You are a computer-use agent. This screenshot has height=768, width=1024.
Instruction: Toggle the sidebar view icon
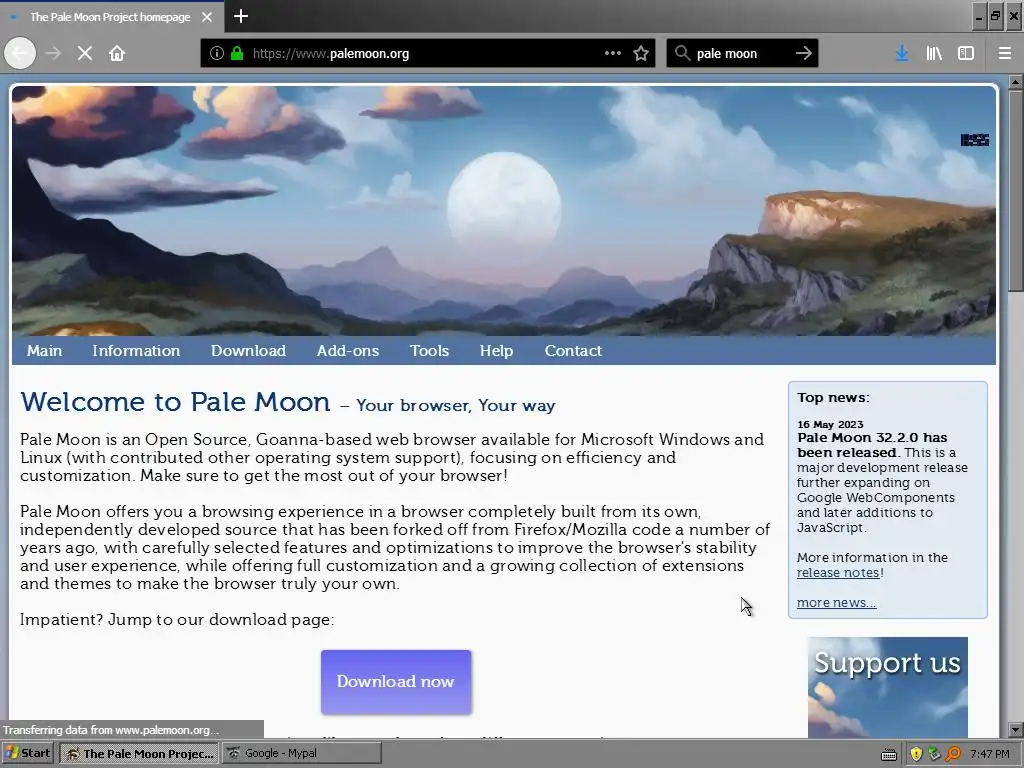click(966, 53)
